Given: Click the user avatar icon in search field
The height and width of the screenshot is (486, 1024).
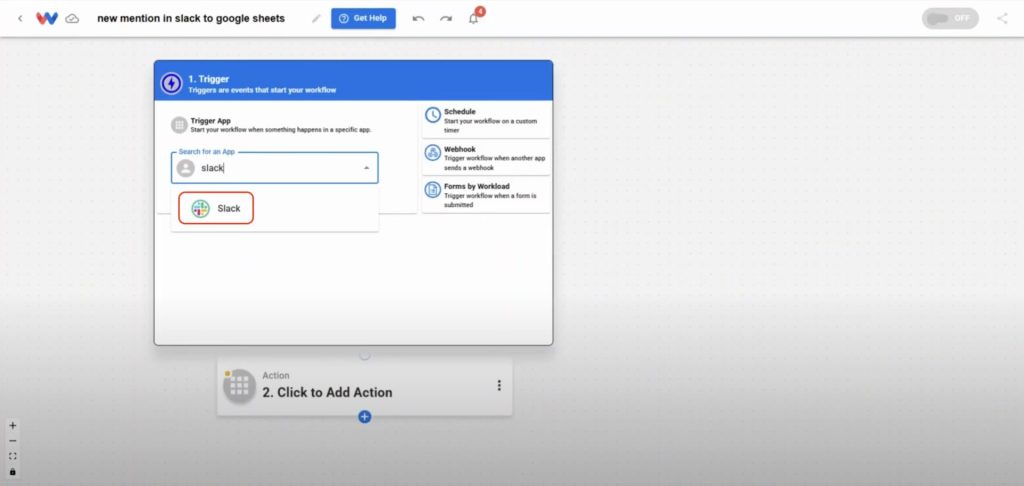Looking at the screenshot, I should [x=186, y=168].
